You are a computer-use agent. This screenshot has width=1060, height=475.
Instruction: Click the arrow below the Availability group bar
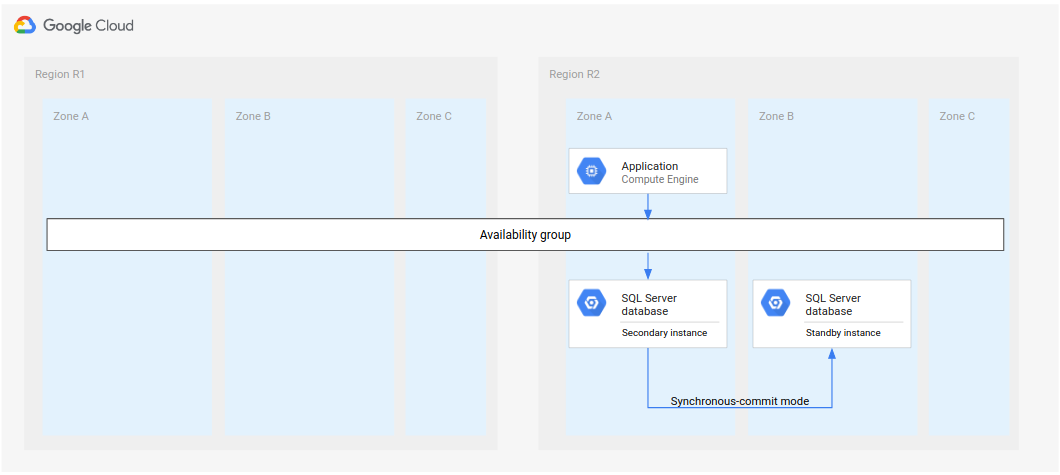(x=648, y=266)
